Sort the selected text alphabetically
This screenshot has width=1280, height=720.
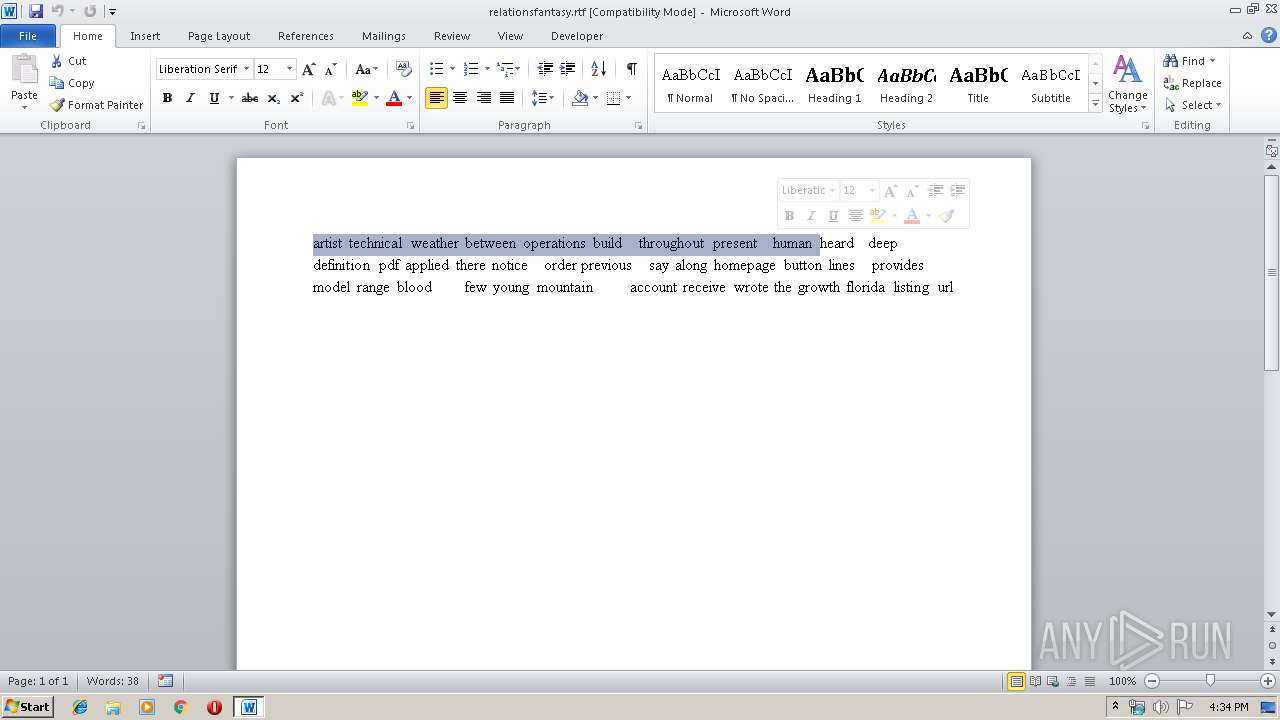[x=599, y=69]
